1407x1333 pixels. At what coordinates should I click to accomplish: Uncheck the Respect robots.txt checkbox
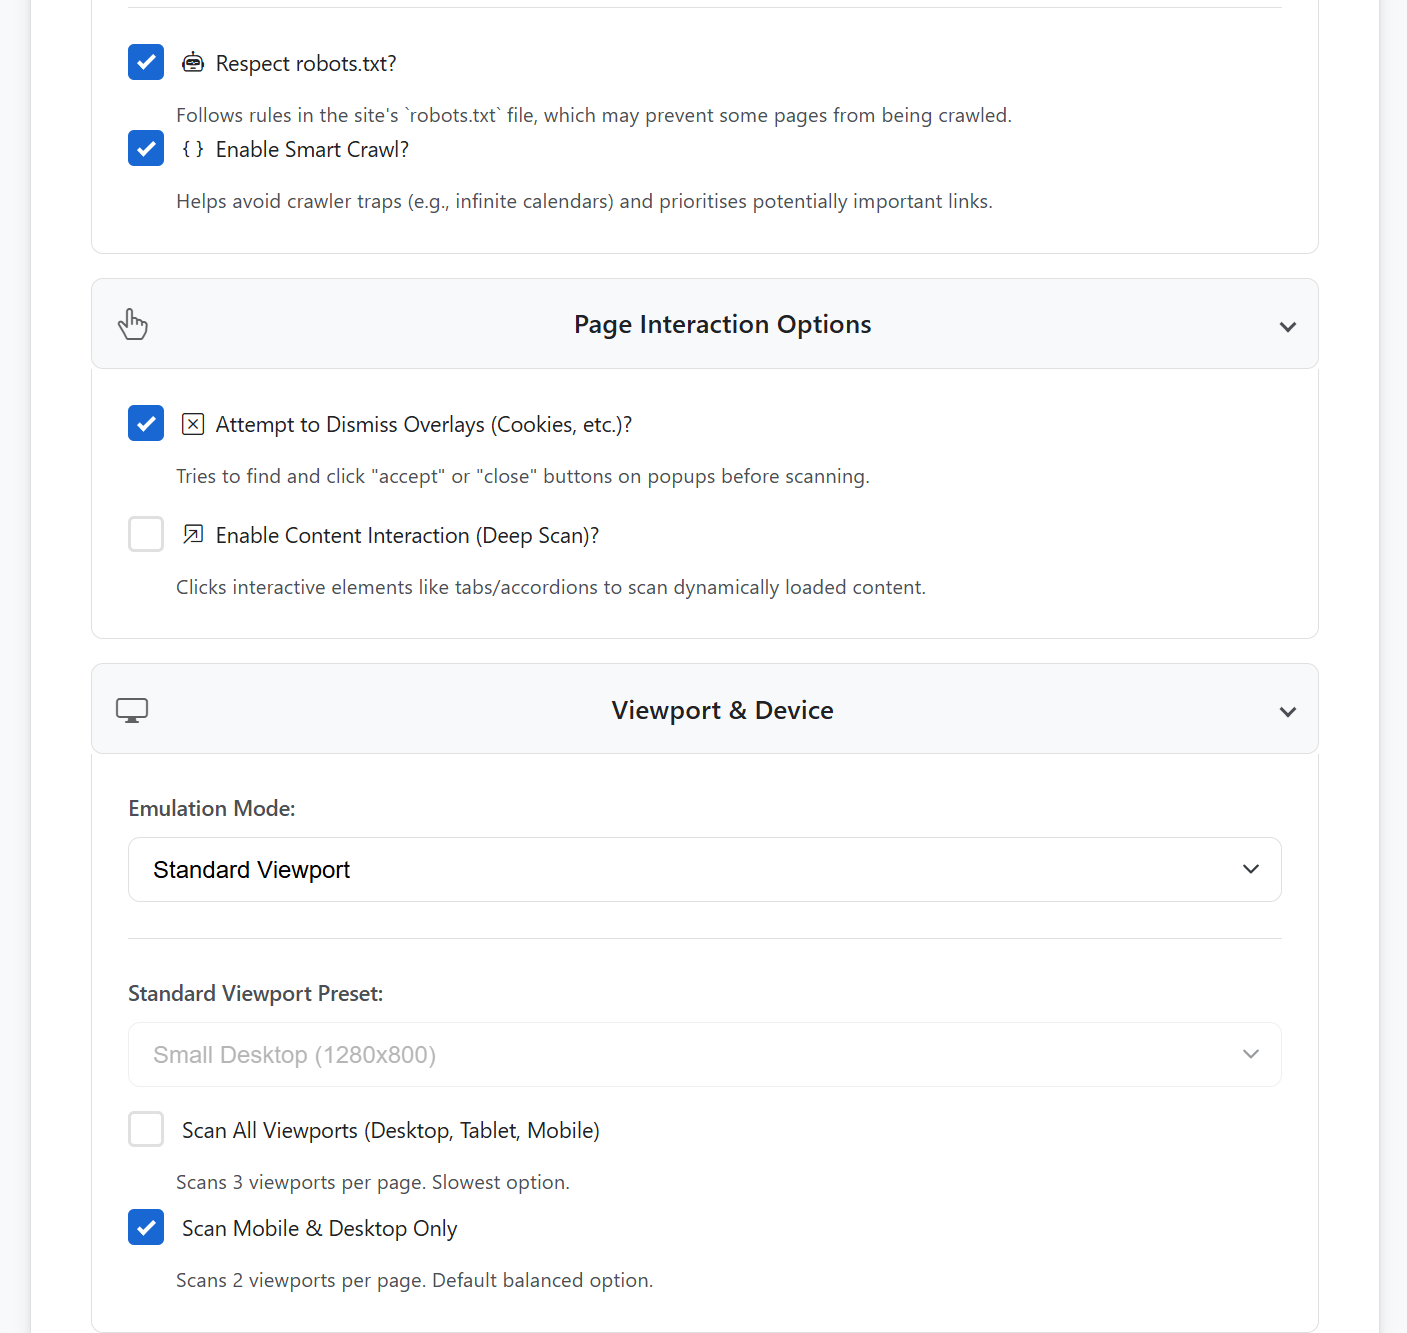click(x=146, y=62)
